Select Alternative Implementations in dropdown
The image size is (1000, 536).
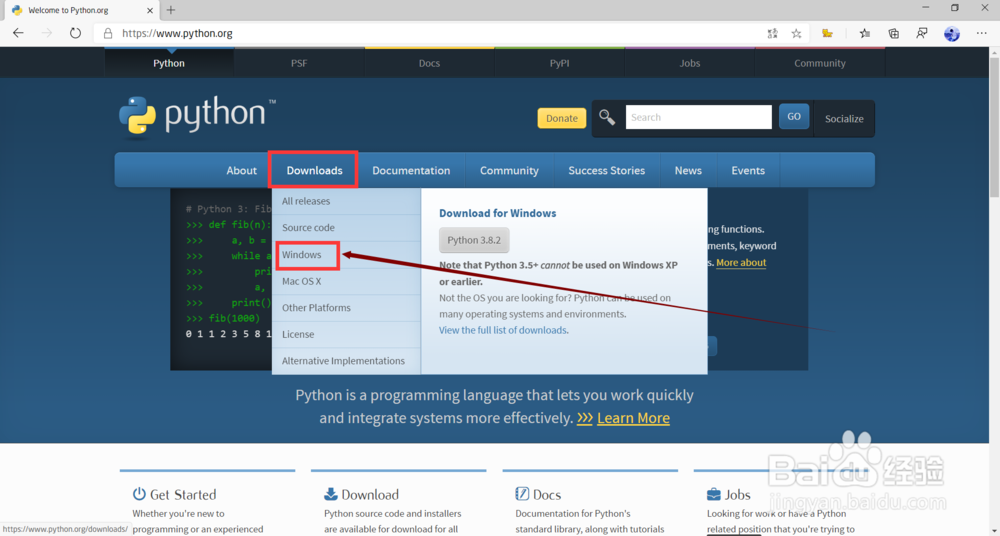[346, 361]
